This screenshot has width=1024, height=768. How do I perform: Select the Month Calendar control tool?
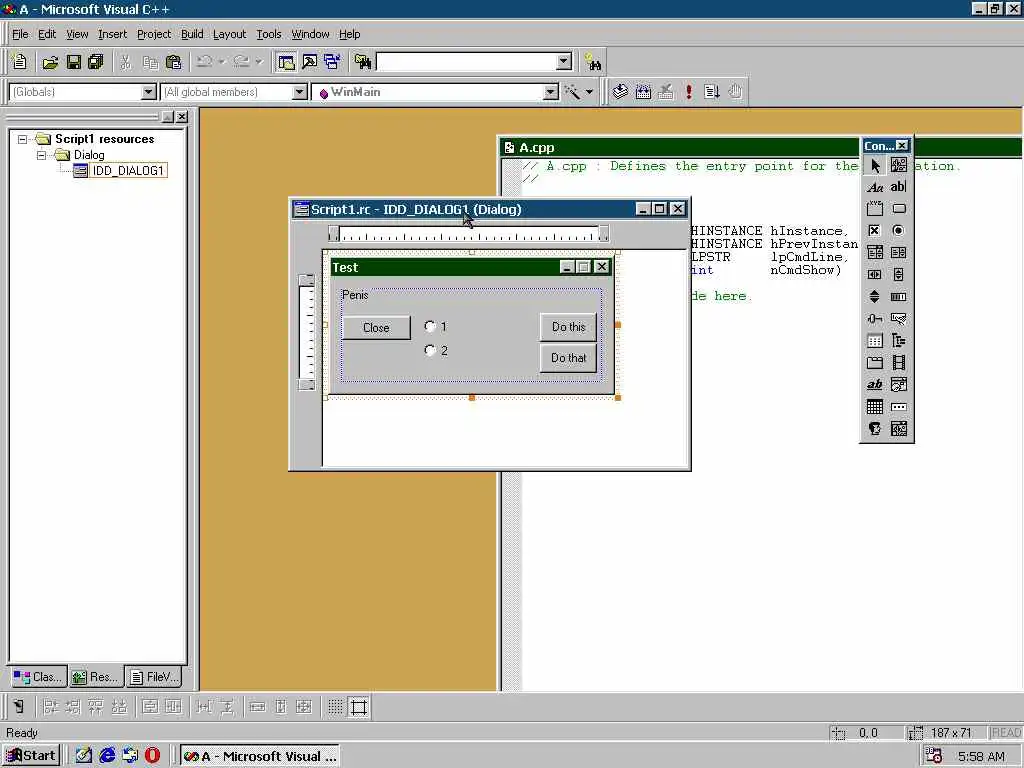pyautogui.click(x=875, y=407)
